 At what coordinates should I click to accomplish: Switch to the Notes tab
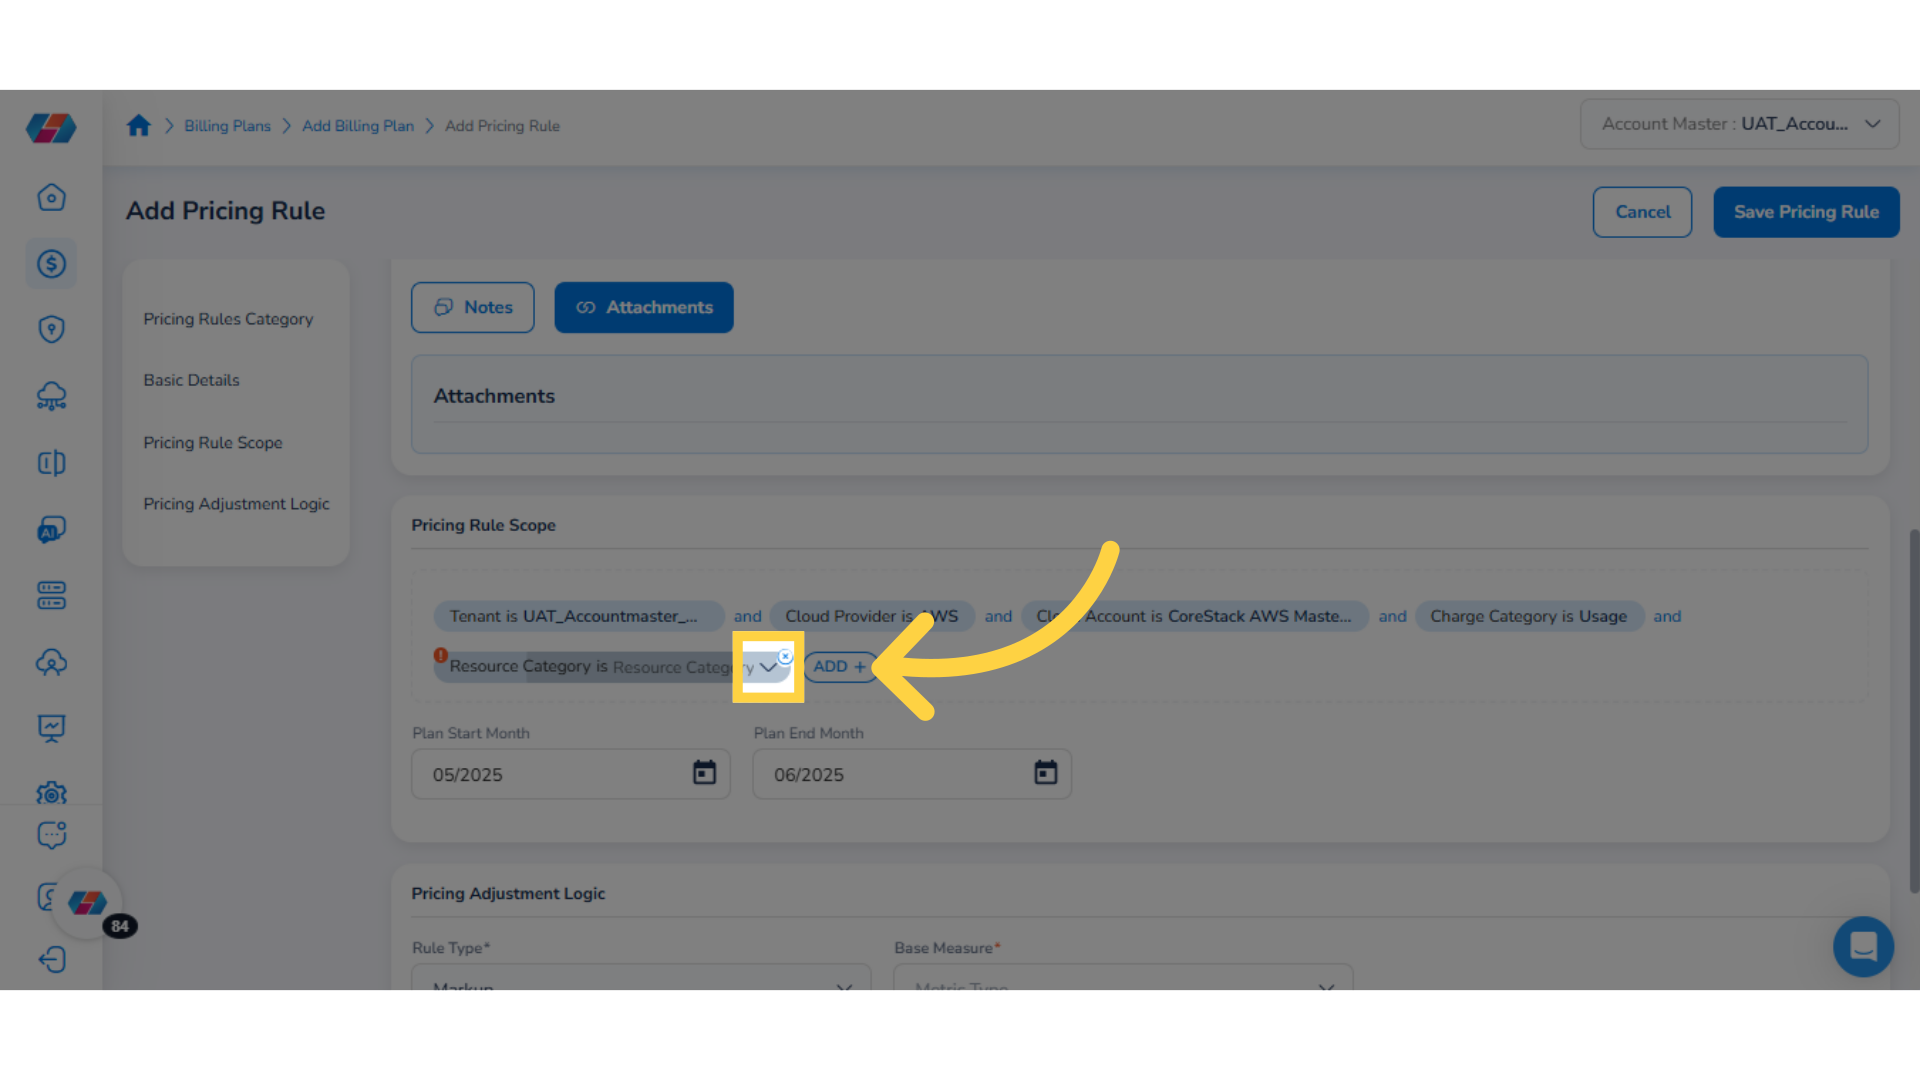472,307
